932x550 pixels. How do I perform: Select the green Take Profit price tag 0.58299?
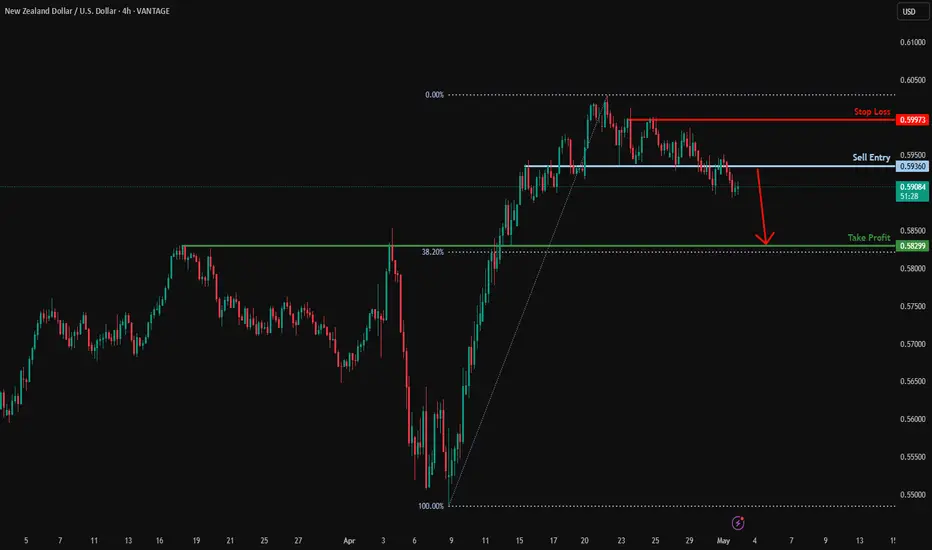912,246
